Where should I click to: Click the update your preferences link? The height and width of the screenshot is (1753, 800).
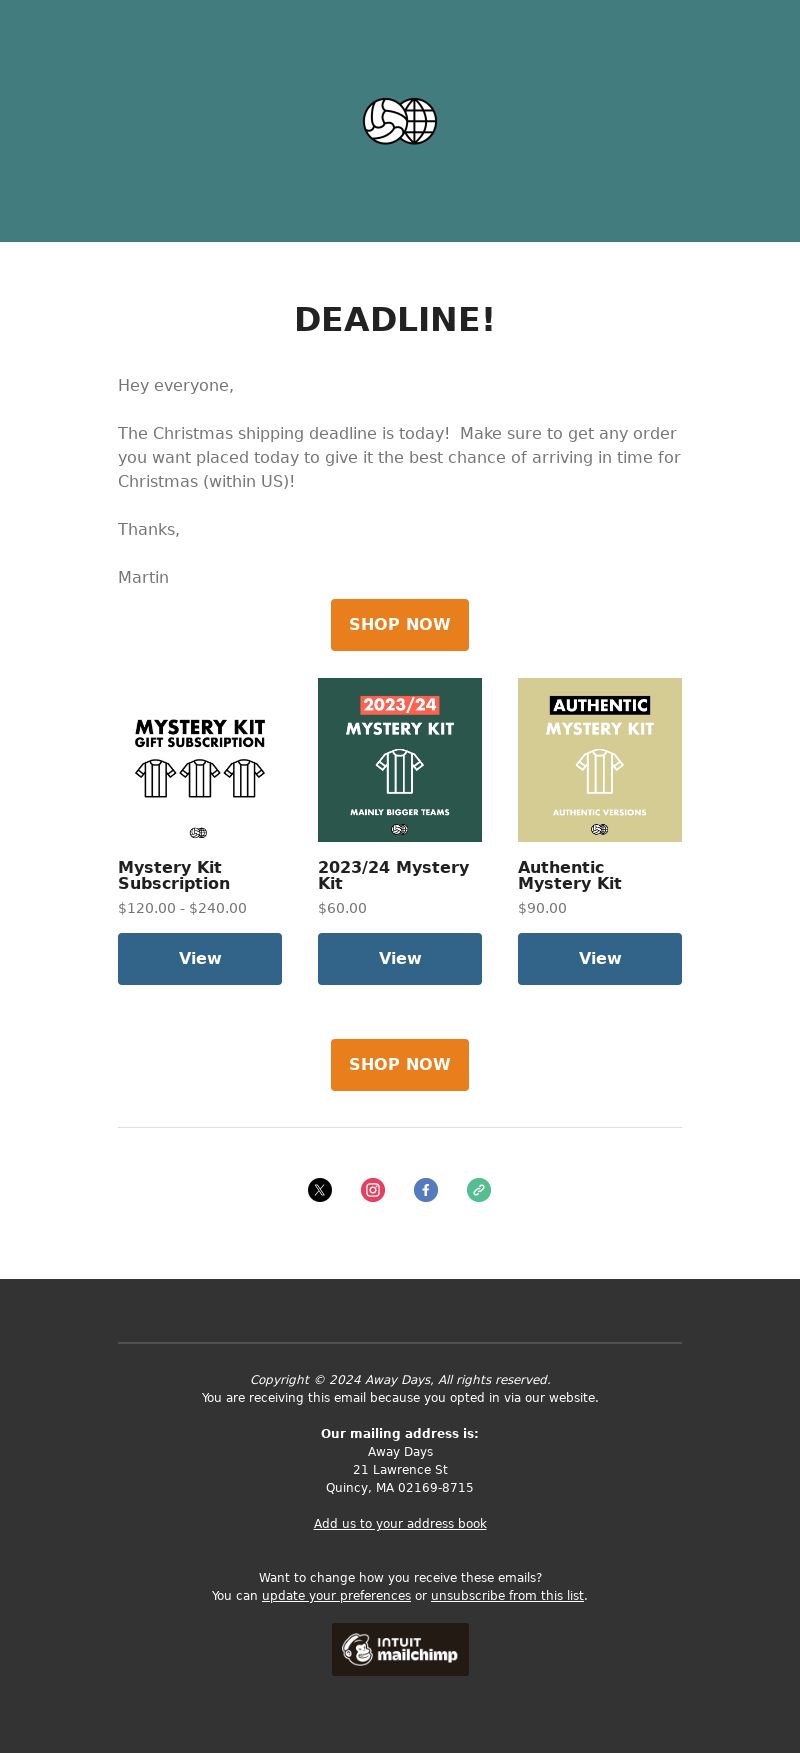336,1596
